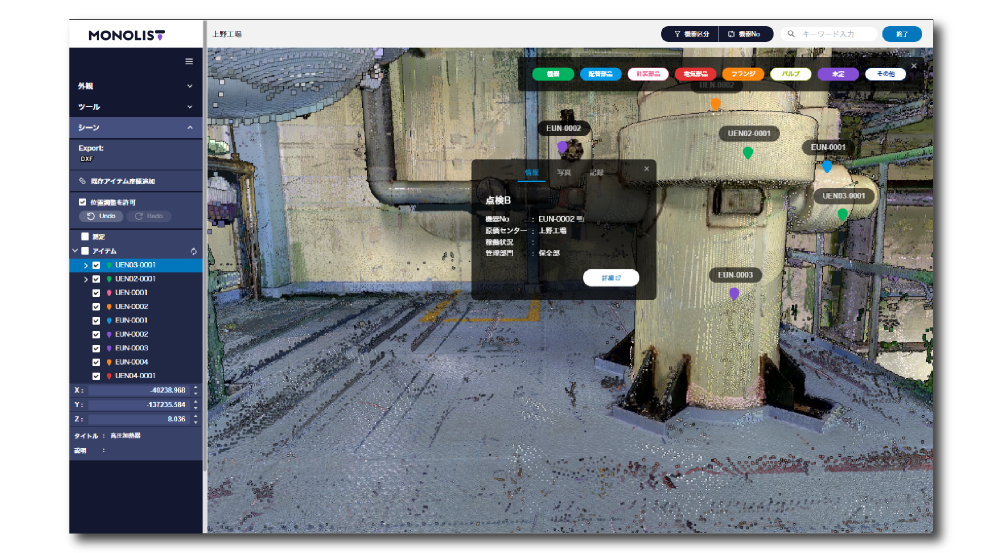Viewport: 1003px width, 553px height.
Task: Collapse the アイテム tree group
Action: tap(75, 251)
